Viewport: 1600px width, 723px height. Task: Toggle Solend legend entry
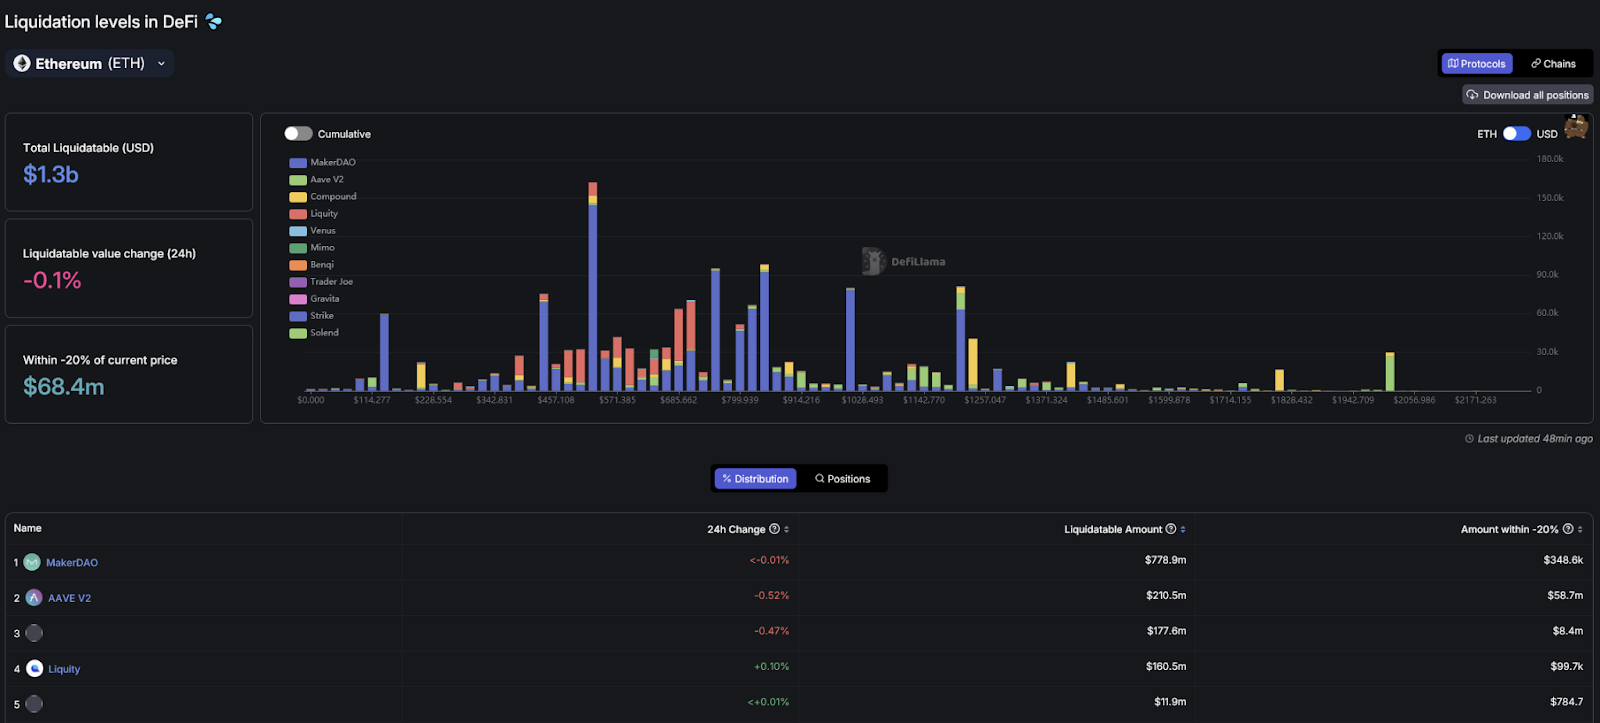tap(314, 332)
